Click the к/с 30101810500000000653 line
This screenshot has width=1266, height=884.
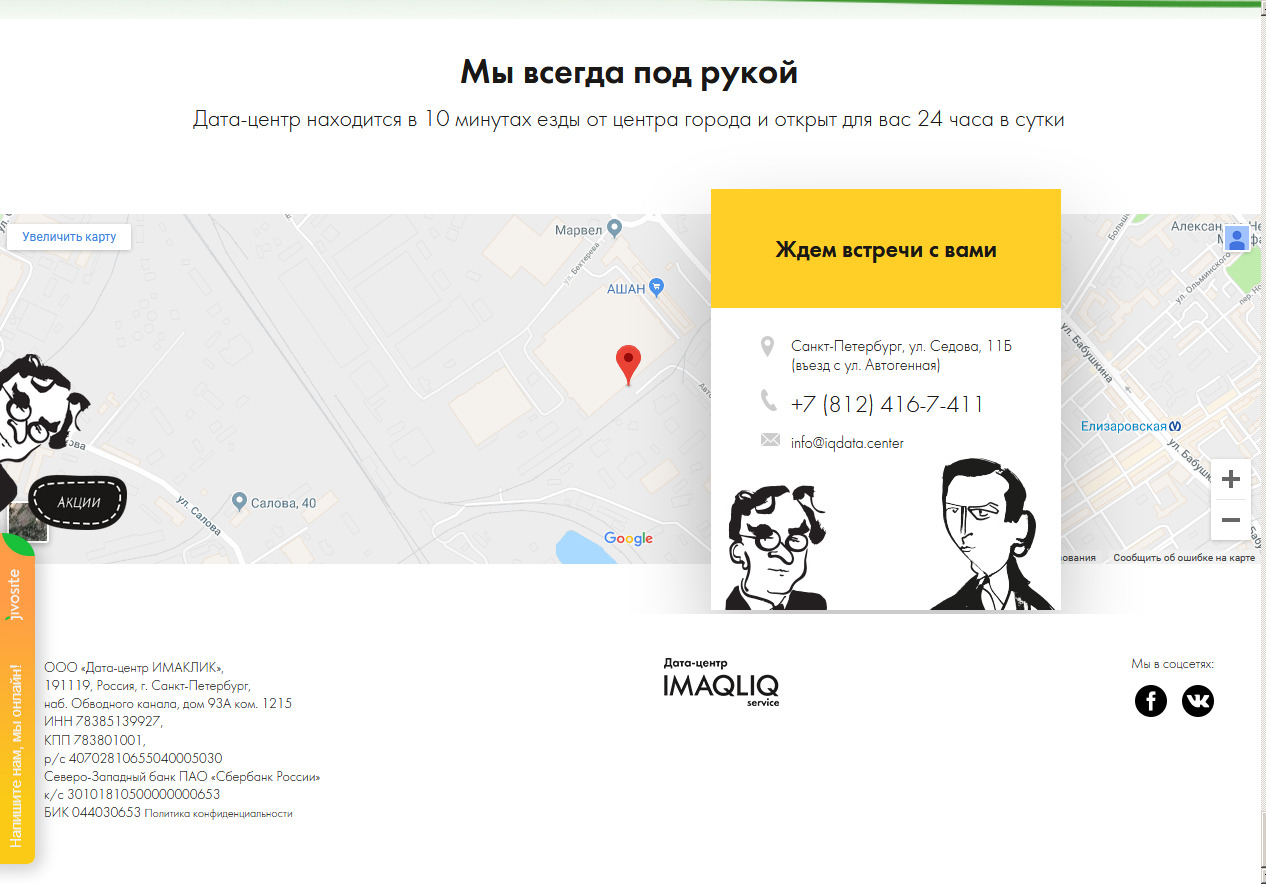point(132,794)
